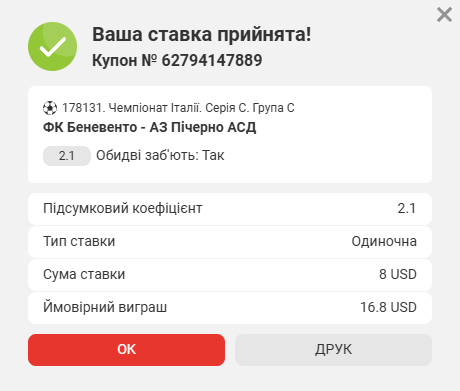The height and width of the screenshot is (391, 460).
Task: Click the 2.1 odds badge
Action: (67, 156)
